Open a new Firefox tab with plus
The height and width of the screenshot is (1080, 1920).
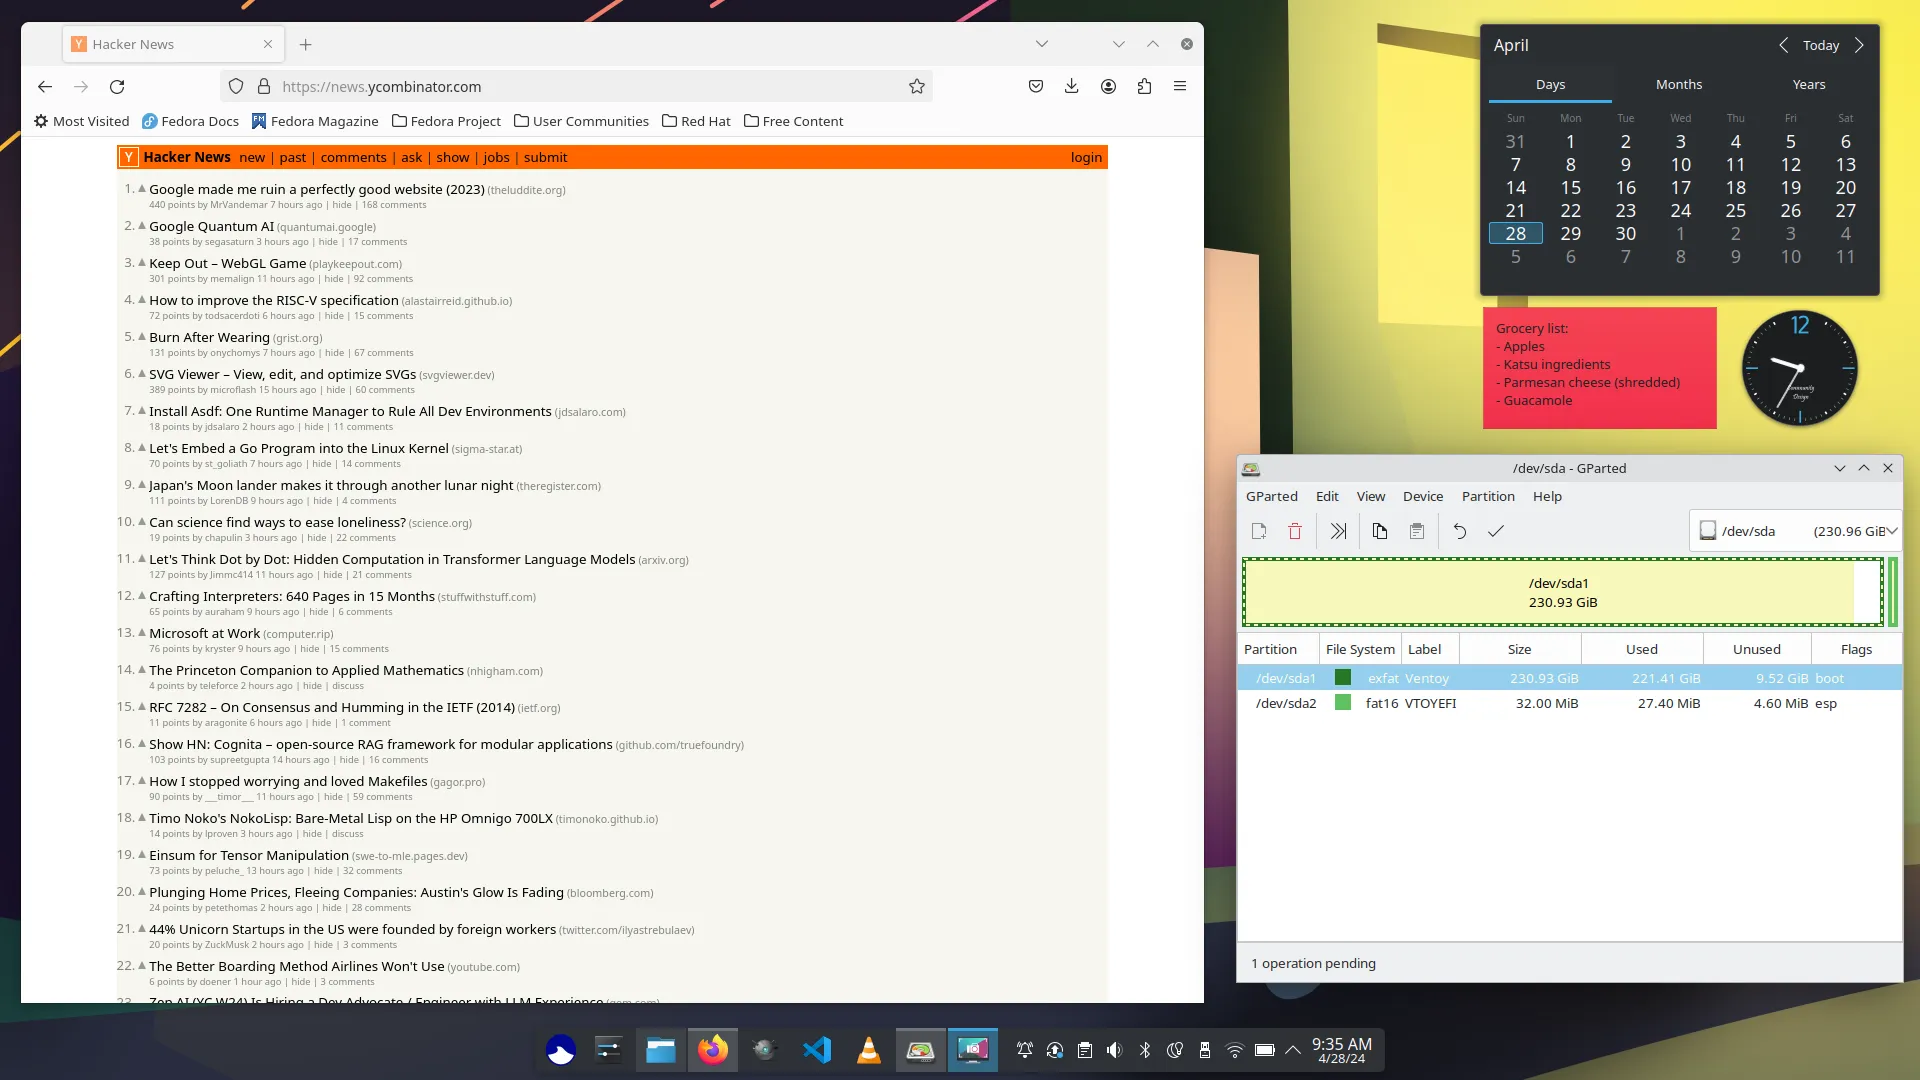306,45
